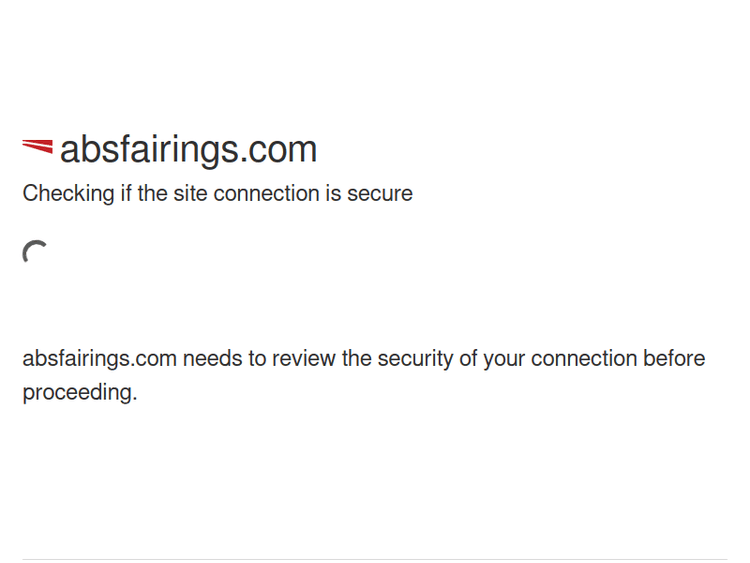Select the word "connection" in the subtitle
This screenshot has height=563, width=750.
[x=265, y=194]
